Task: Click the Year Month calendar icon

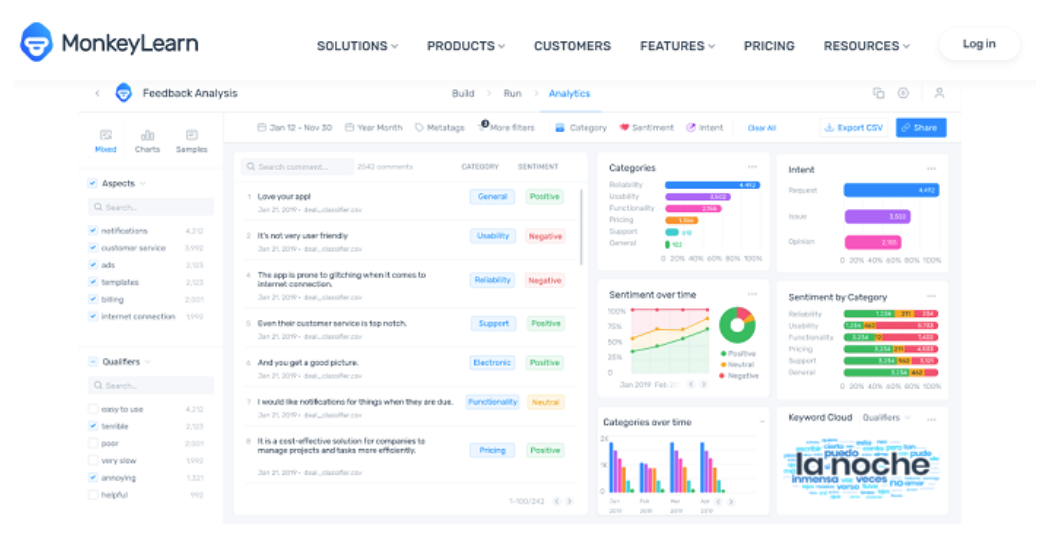Action: coord(349,127)
